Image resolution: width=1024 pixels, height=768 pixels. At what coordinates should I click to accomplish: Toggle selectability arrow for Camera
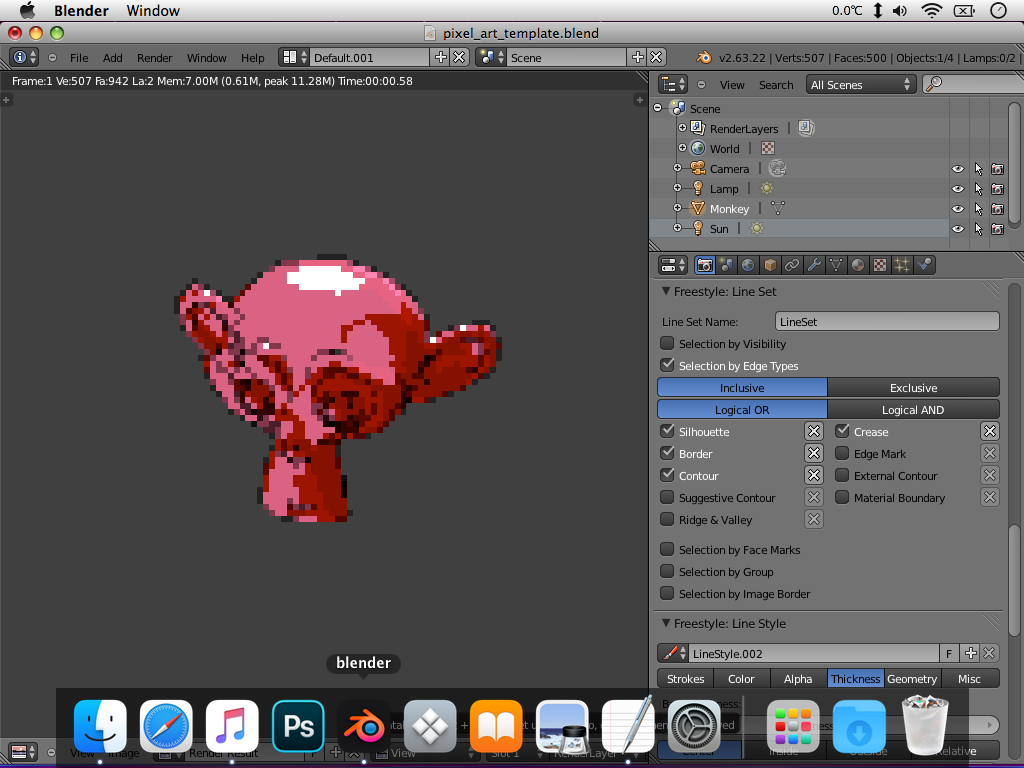click(978, 169)
